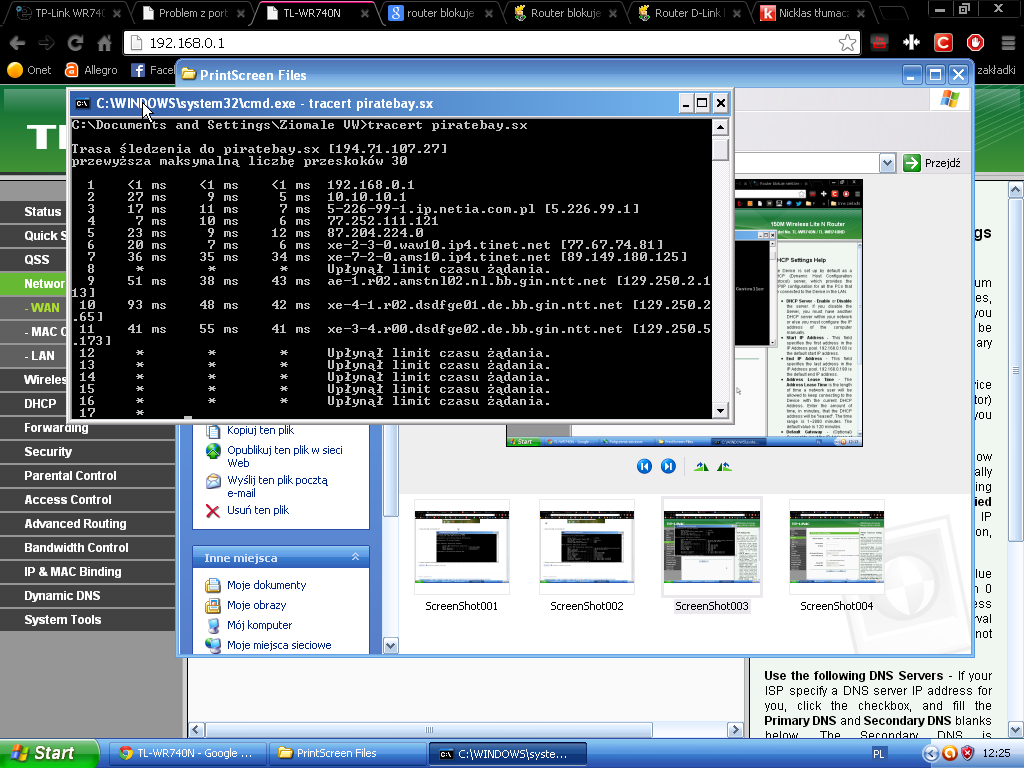Image resolution: width=1024 pixels, height=768 pixels.
Task: Switch to the Problem z port browser tab
Action: (190, 13)
